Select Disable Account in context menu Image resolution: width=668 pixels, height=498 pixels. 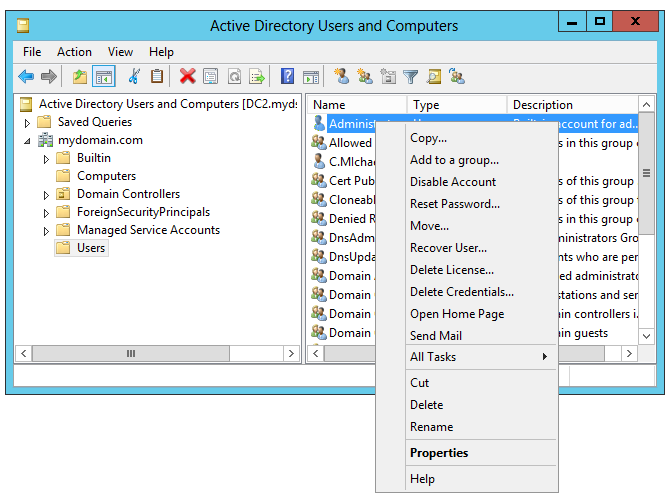tap(452, 182)
